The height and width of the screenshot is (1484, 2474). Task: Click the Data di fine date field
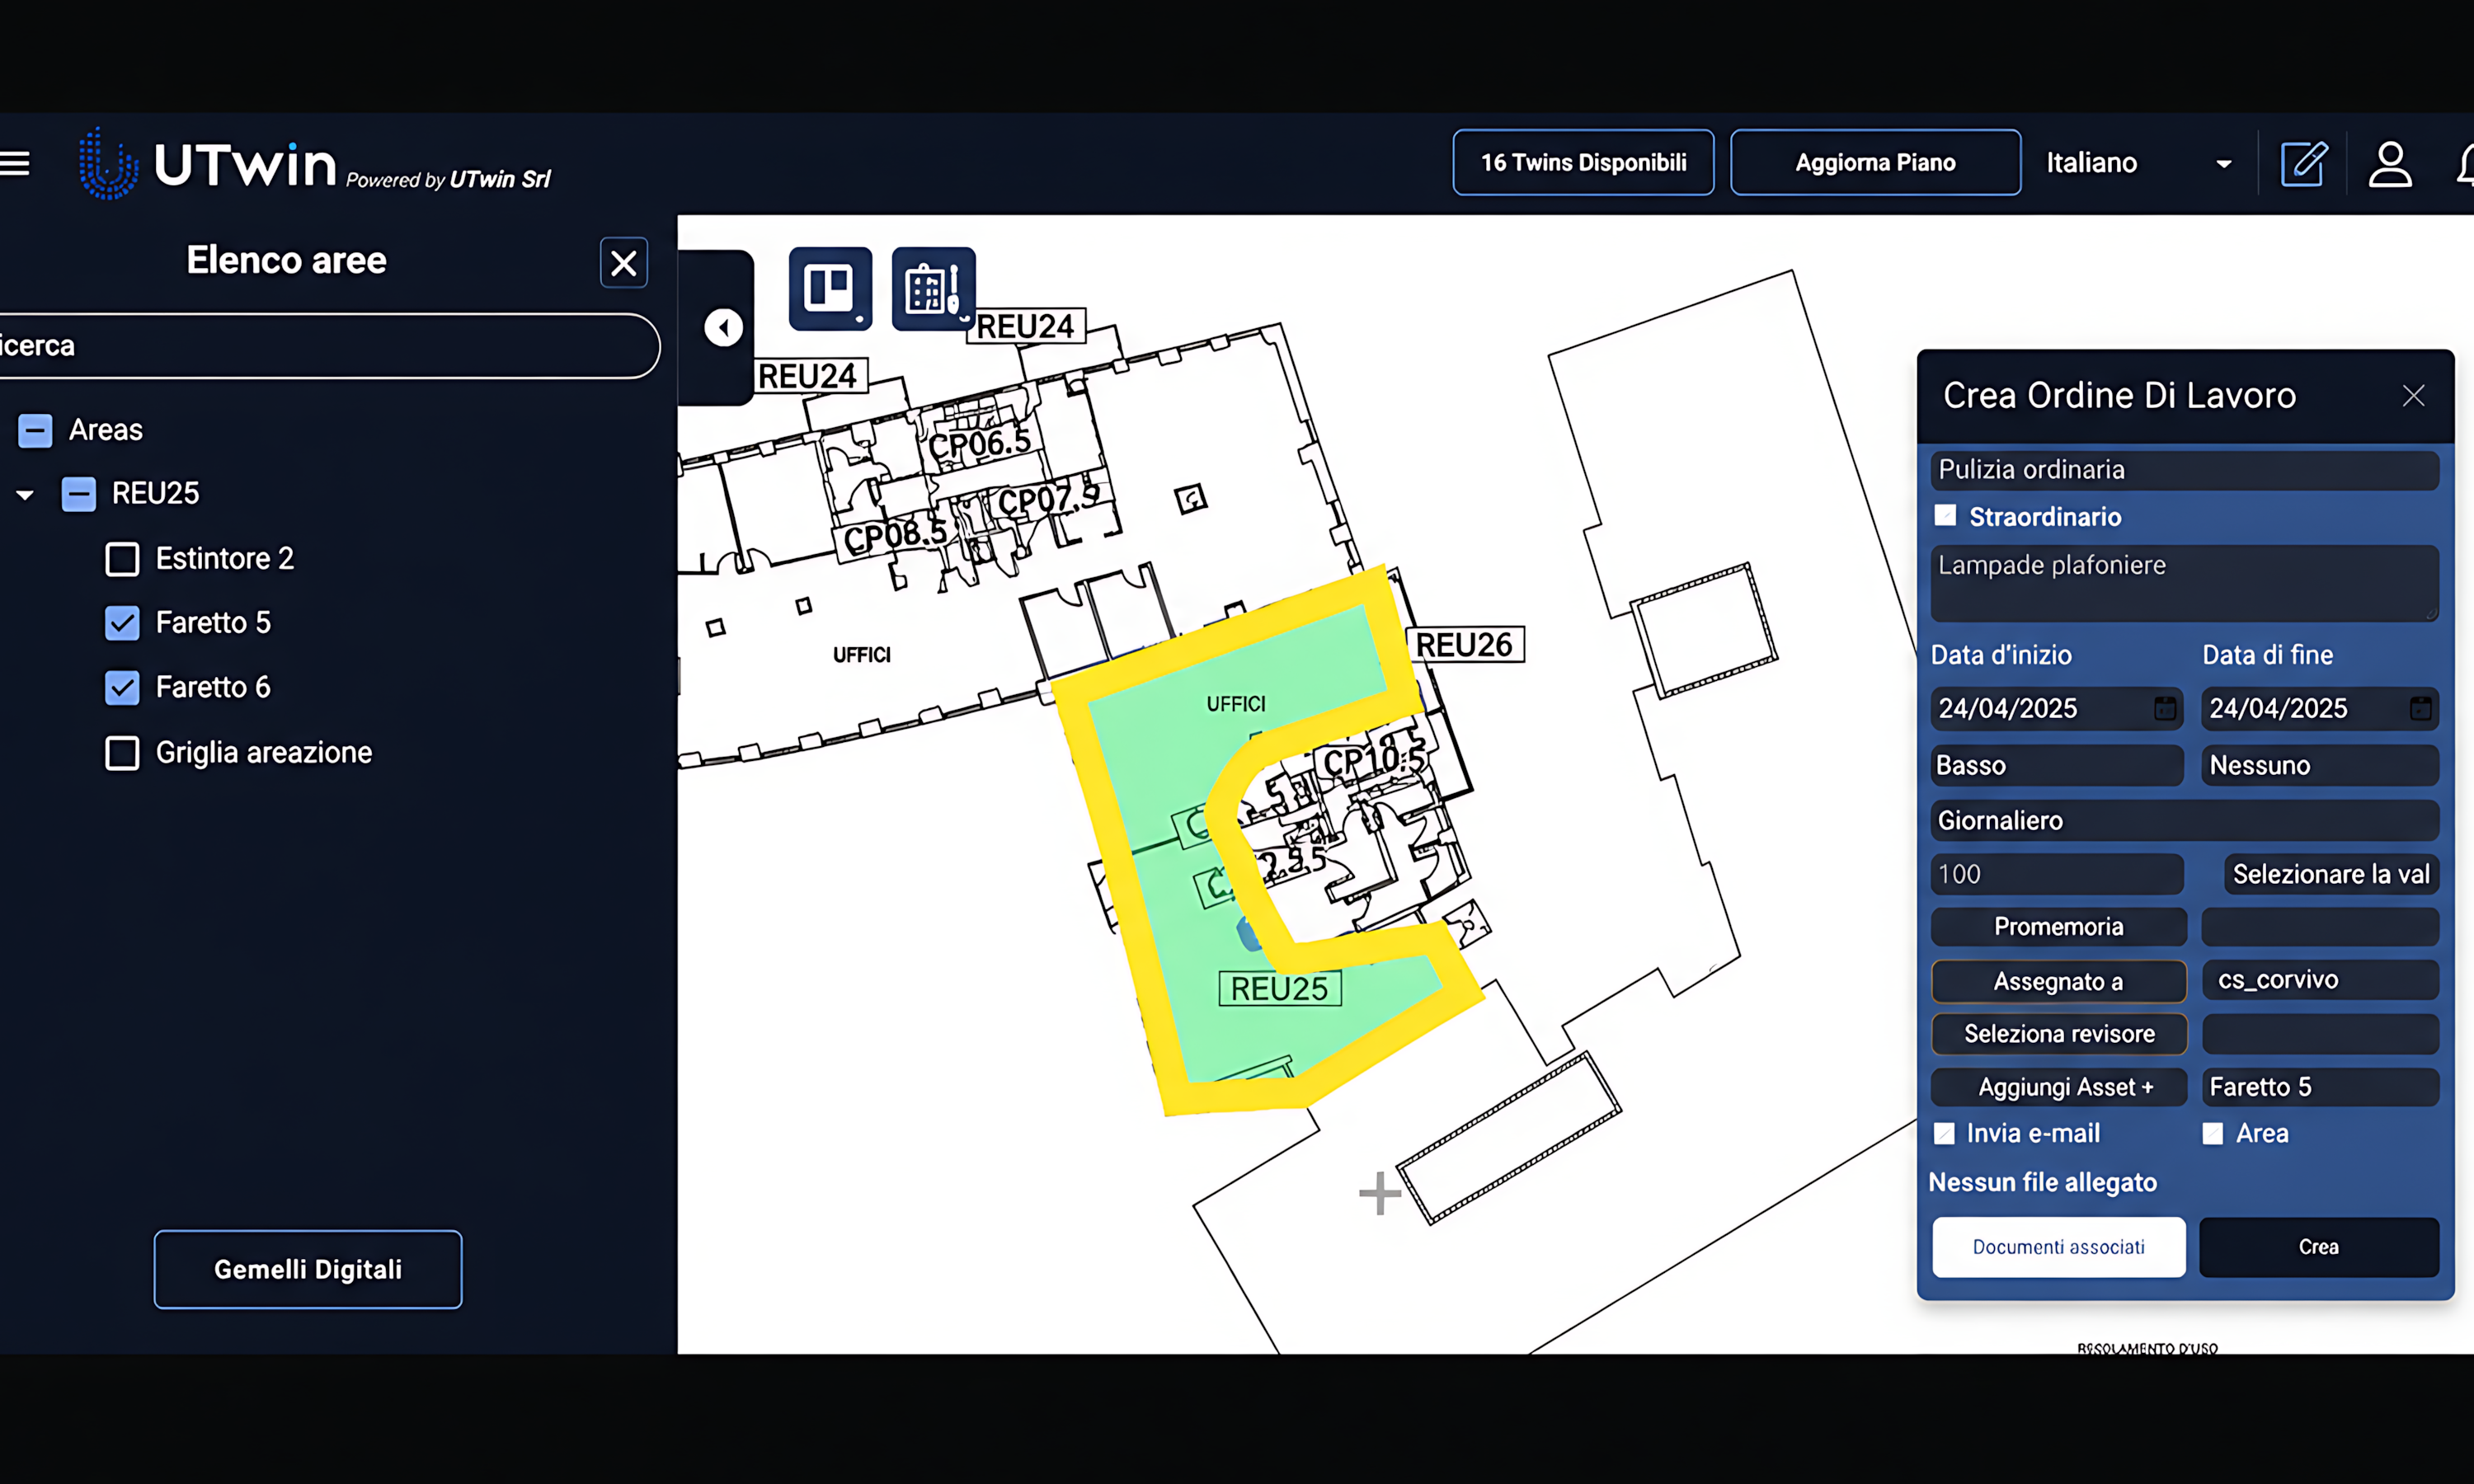click(2320, 708)
